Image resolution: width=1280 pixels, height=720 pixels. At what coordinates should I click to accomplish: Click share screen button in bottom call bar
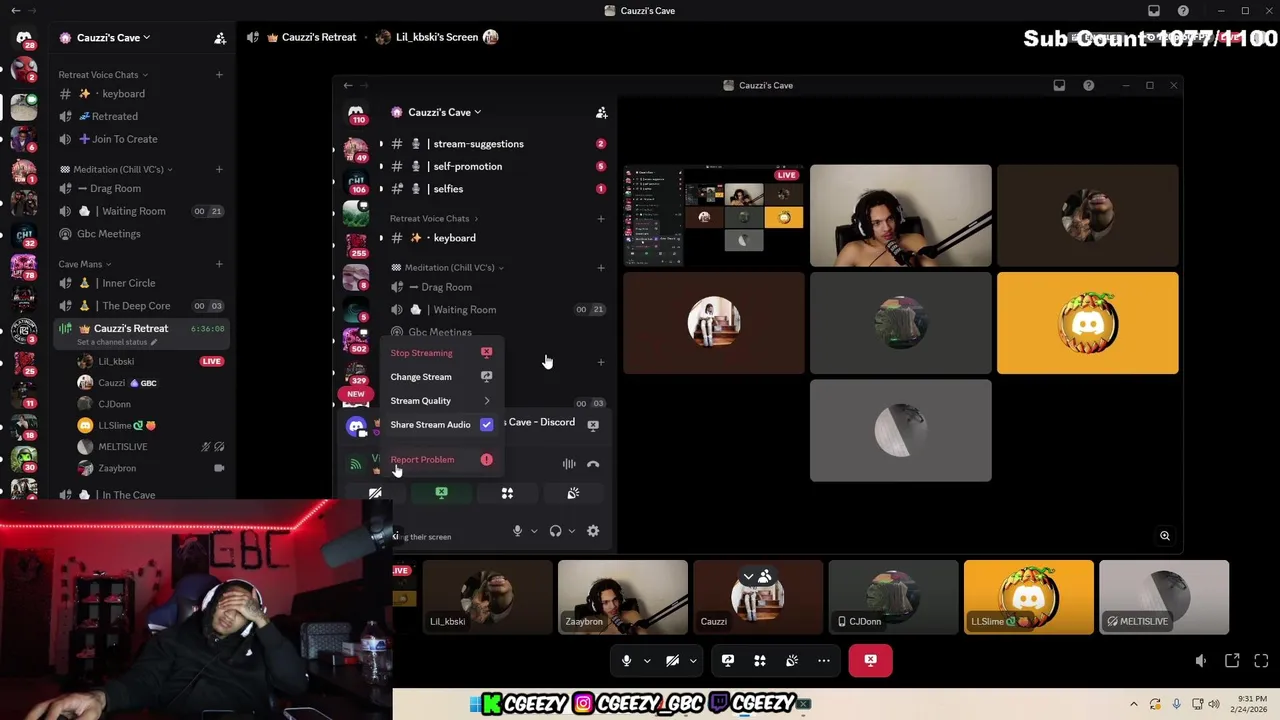728,660
